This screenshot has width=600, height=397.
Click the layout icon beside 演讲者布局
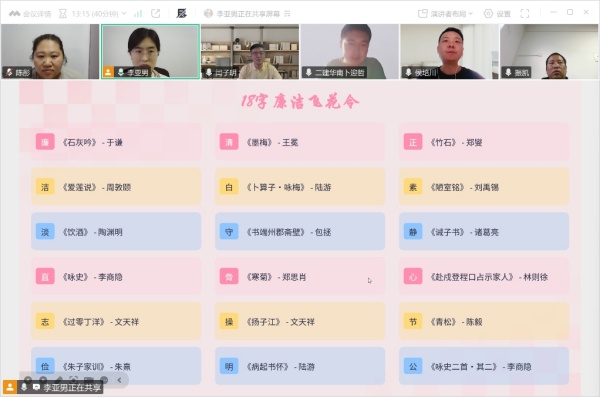pyautogui.click(x=422, y=14)
